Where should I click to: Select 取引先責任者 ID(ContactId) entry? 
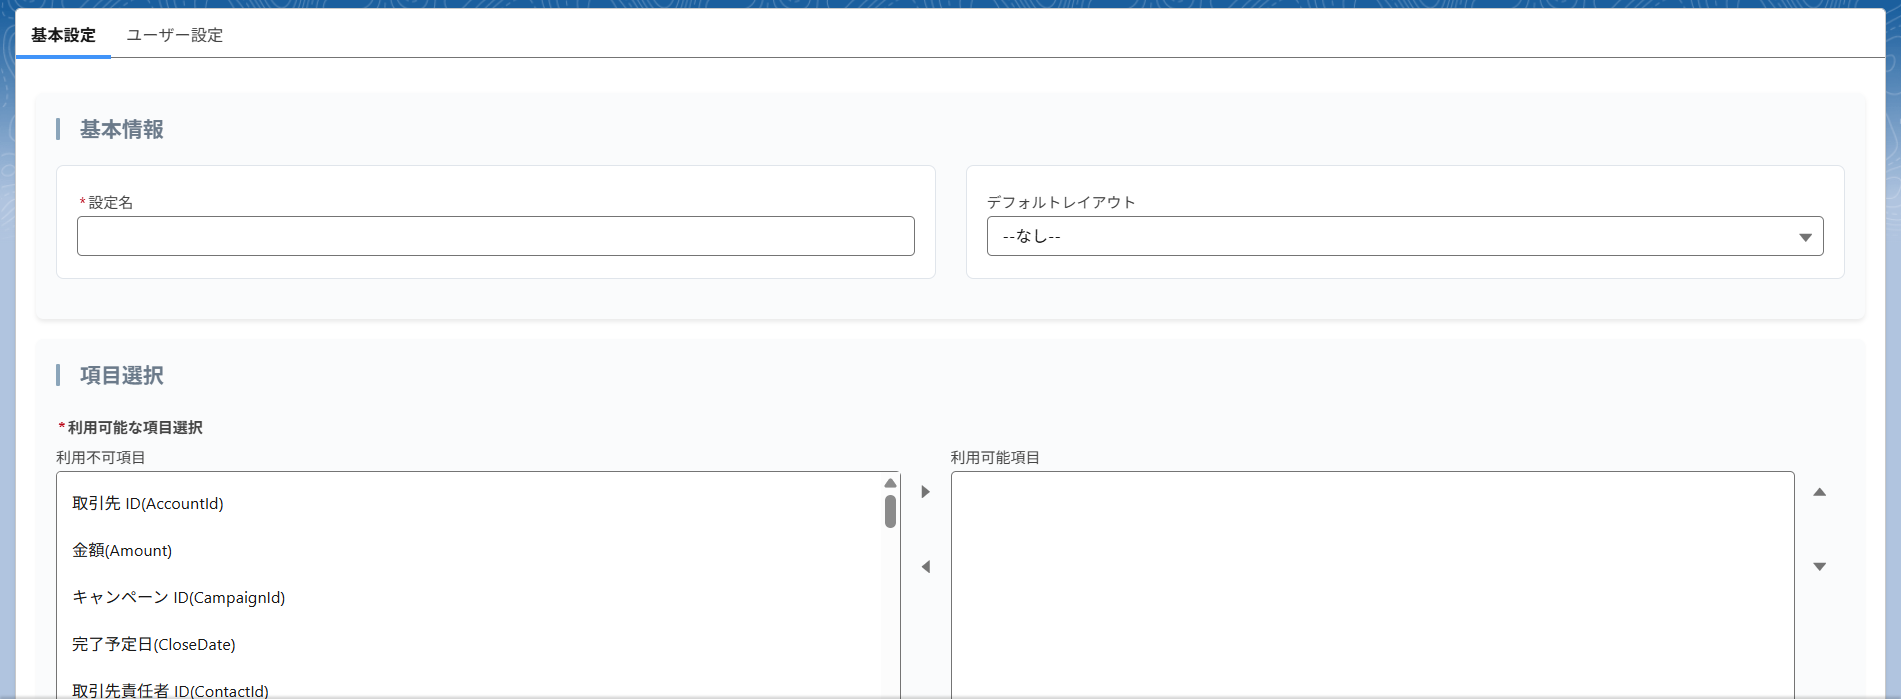(x=170, y=690)
